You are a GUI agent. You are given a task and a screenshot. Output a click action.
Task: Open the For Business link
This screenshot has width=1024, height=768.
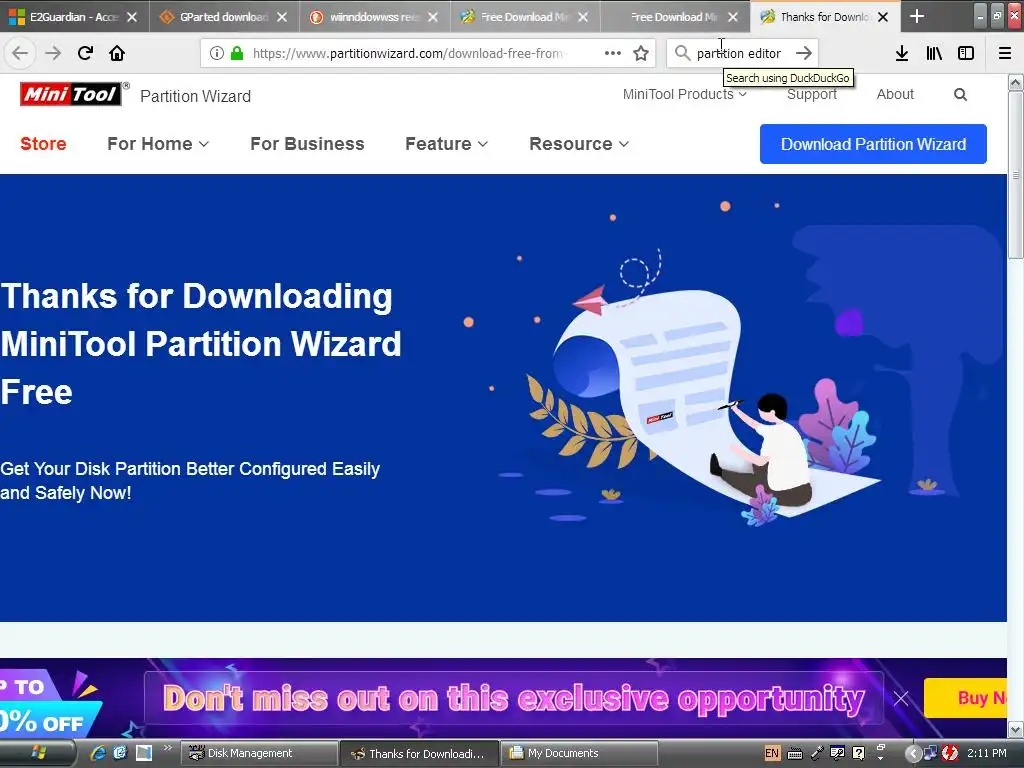(x=307, y=144)
